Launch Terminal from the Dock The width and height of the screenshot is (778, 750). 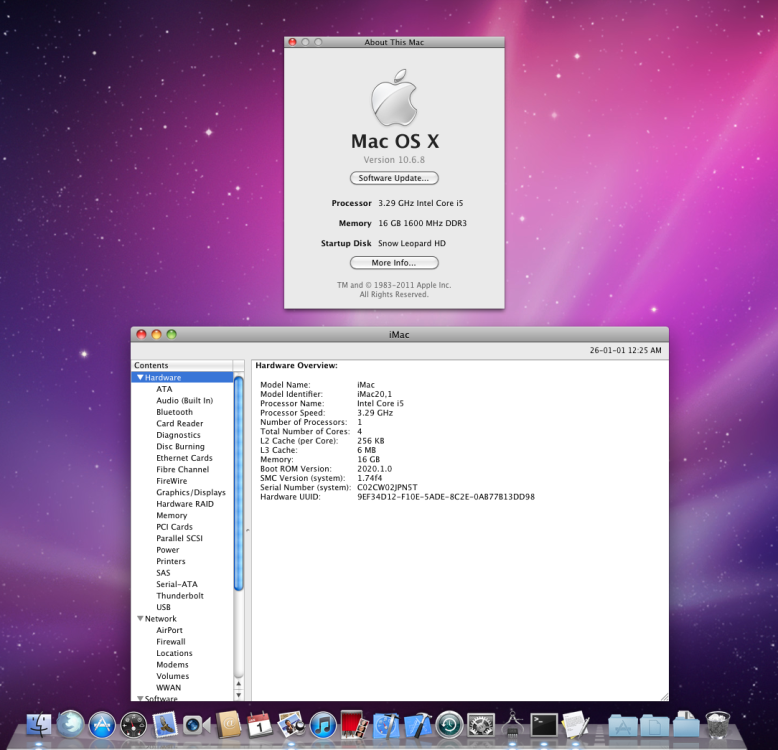[x=544, y=725]
